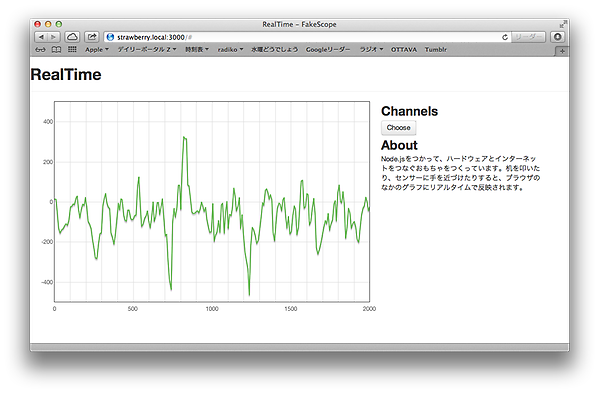Click the About heading

click(x=399, y=145)
